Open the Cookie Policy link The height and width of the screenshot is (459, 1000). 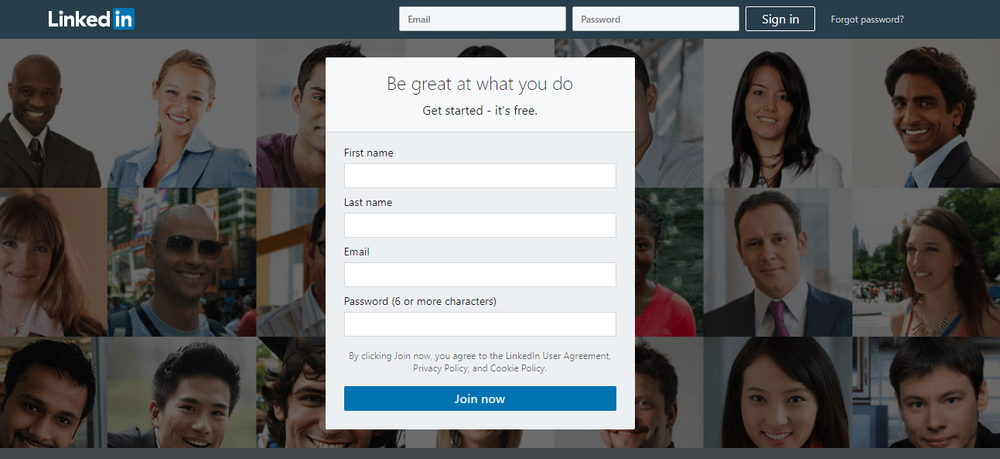tap(517, 368)
